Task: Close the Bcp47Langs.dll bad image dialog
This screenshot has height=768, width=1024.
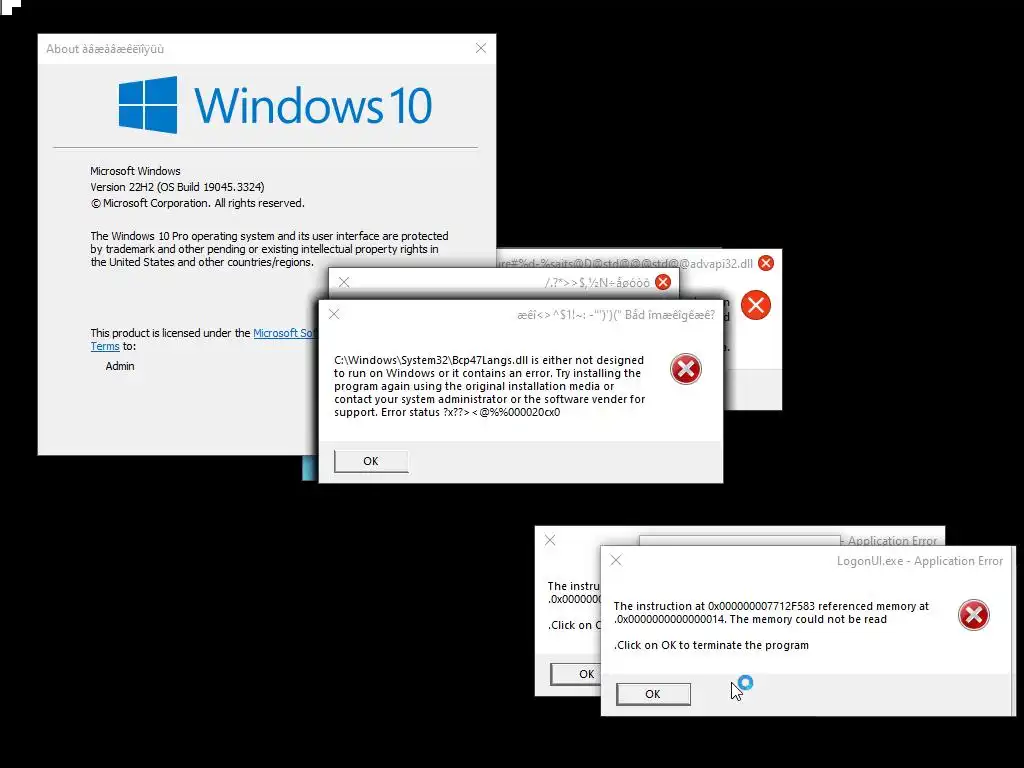Action: (x=334, y=314)
